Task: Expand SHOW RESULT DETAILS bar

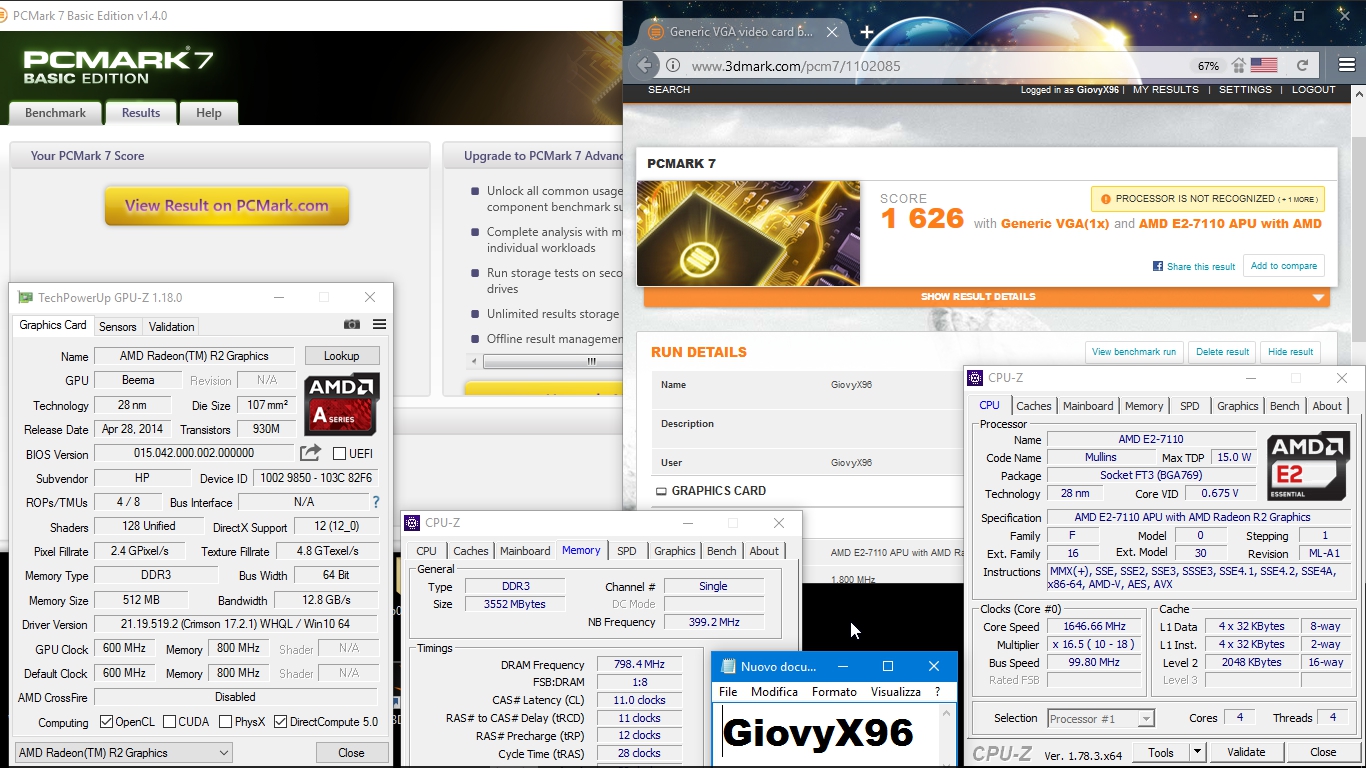Action: point(986,297)
